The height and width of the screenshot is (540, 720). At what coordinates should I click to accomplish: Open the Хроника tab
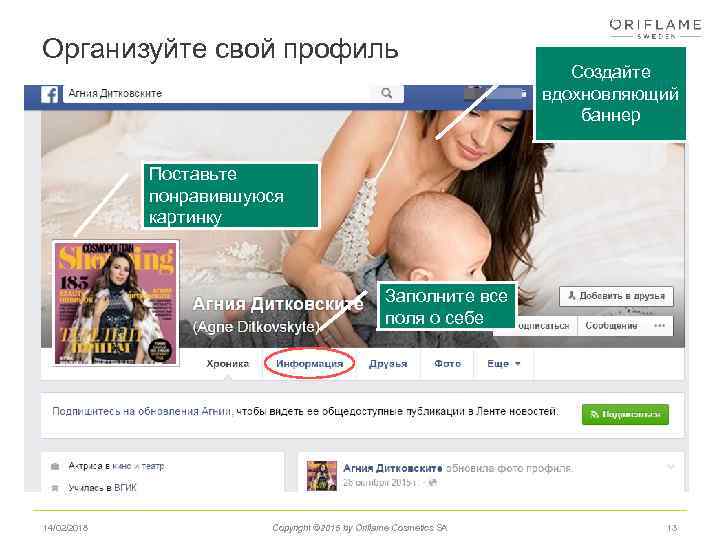coord(227,364)
